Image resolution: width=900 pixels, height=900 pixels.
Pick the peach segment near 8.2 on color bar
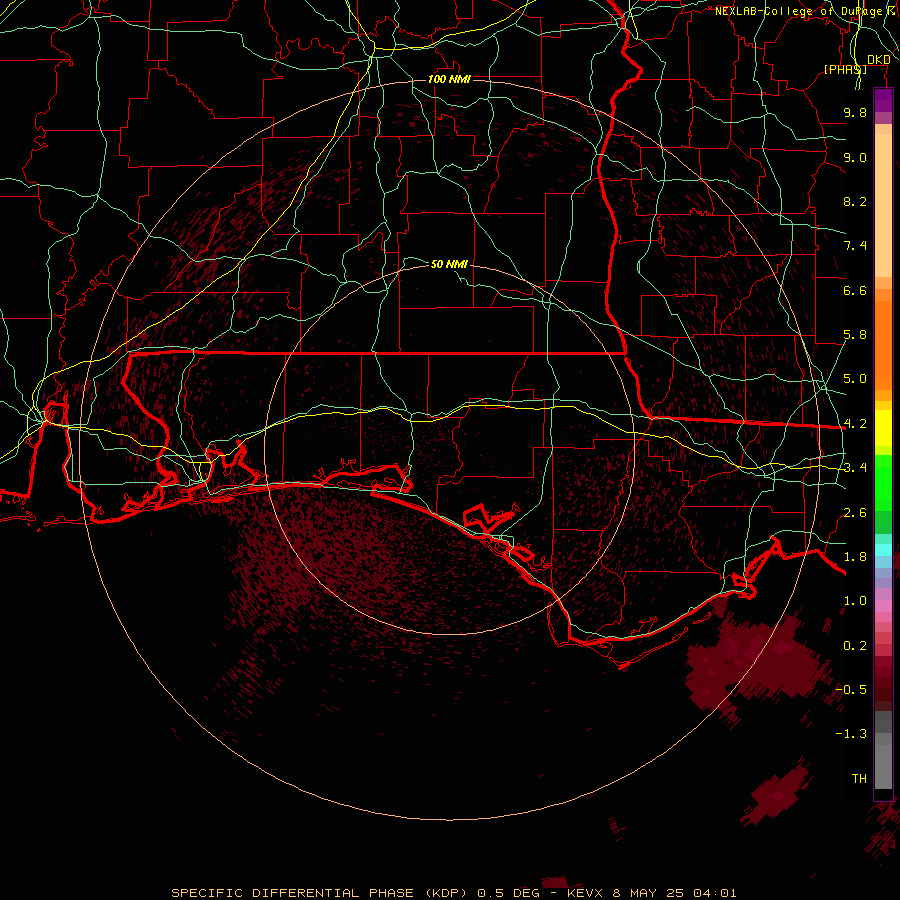point(883,205)
